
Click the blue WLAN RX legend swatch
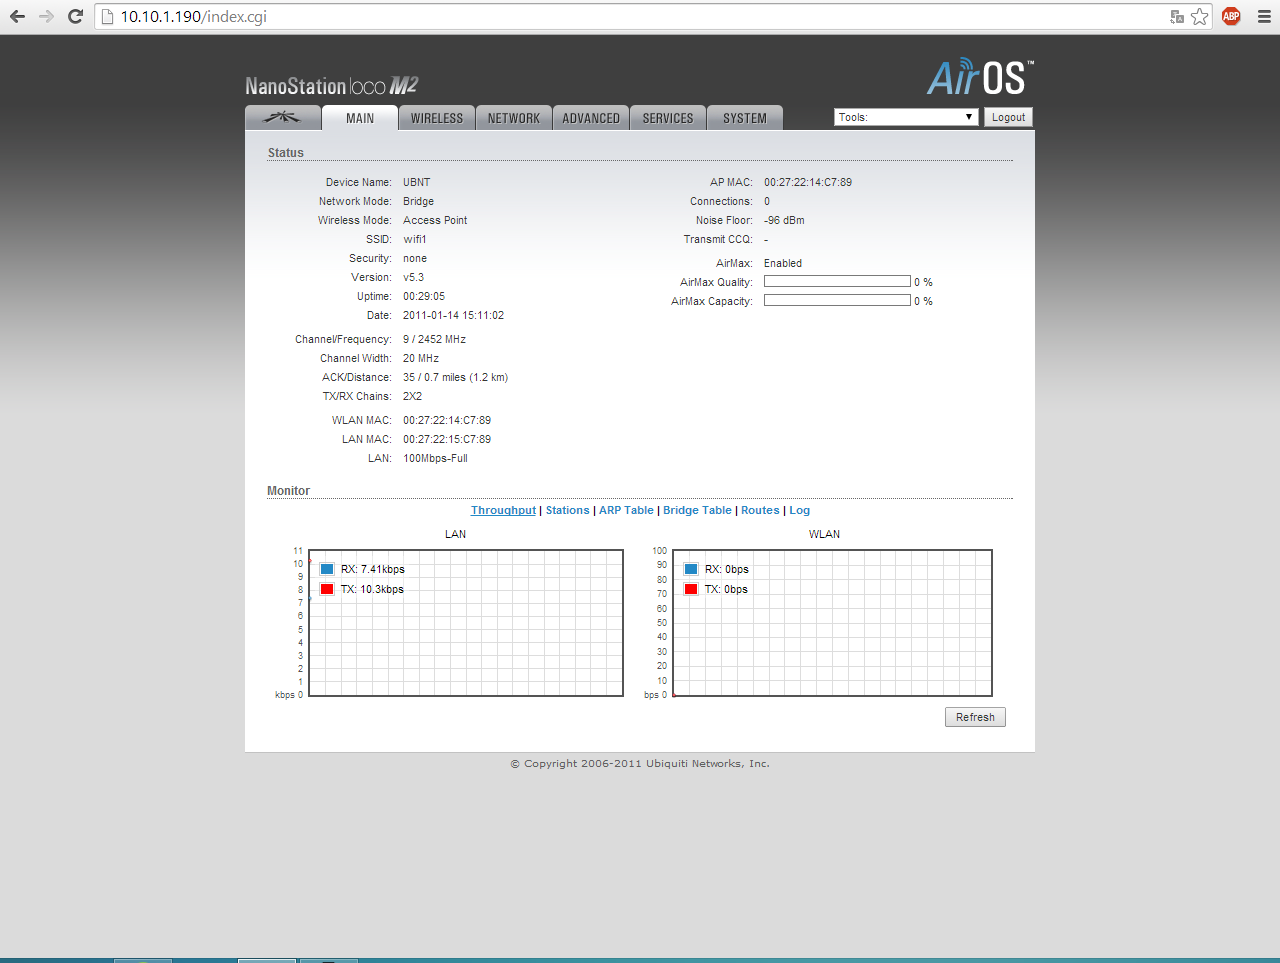[691, 569]
